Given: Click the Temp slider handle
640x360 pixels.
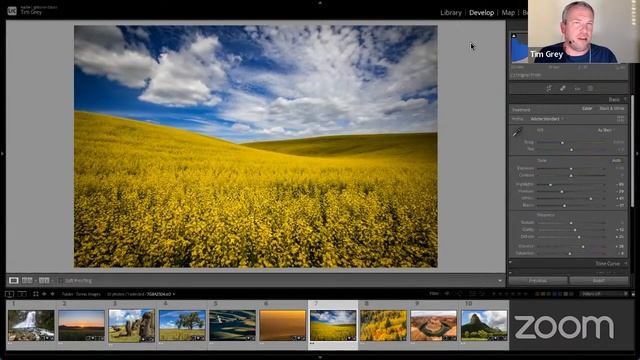Looking at the screenshot, I should 562,142.
